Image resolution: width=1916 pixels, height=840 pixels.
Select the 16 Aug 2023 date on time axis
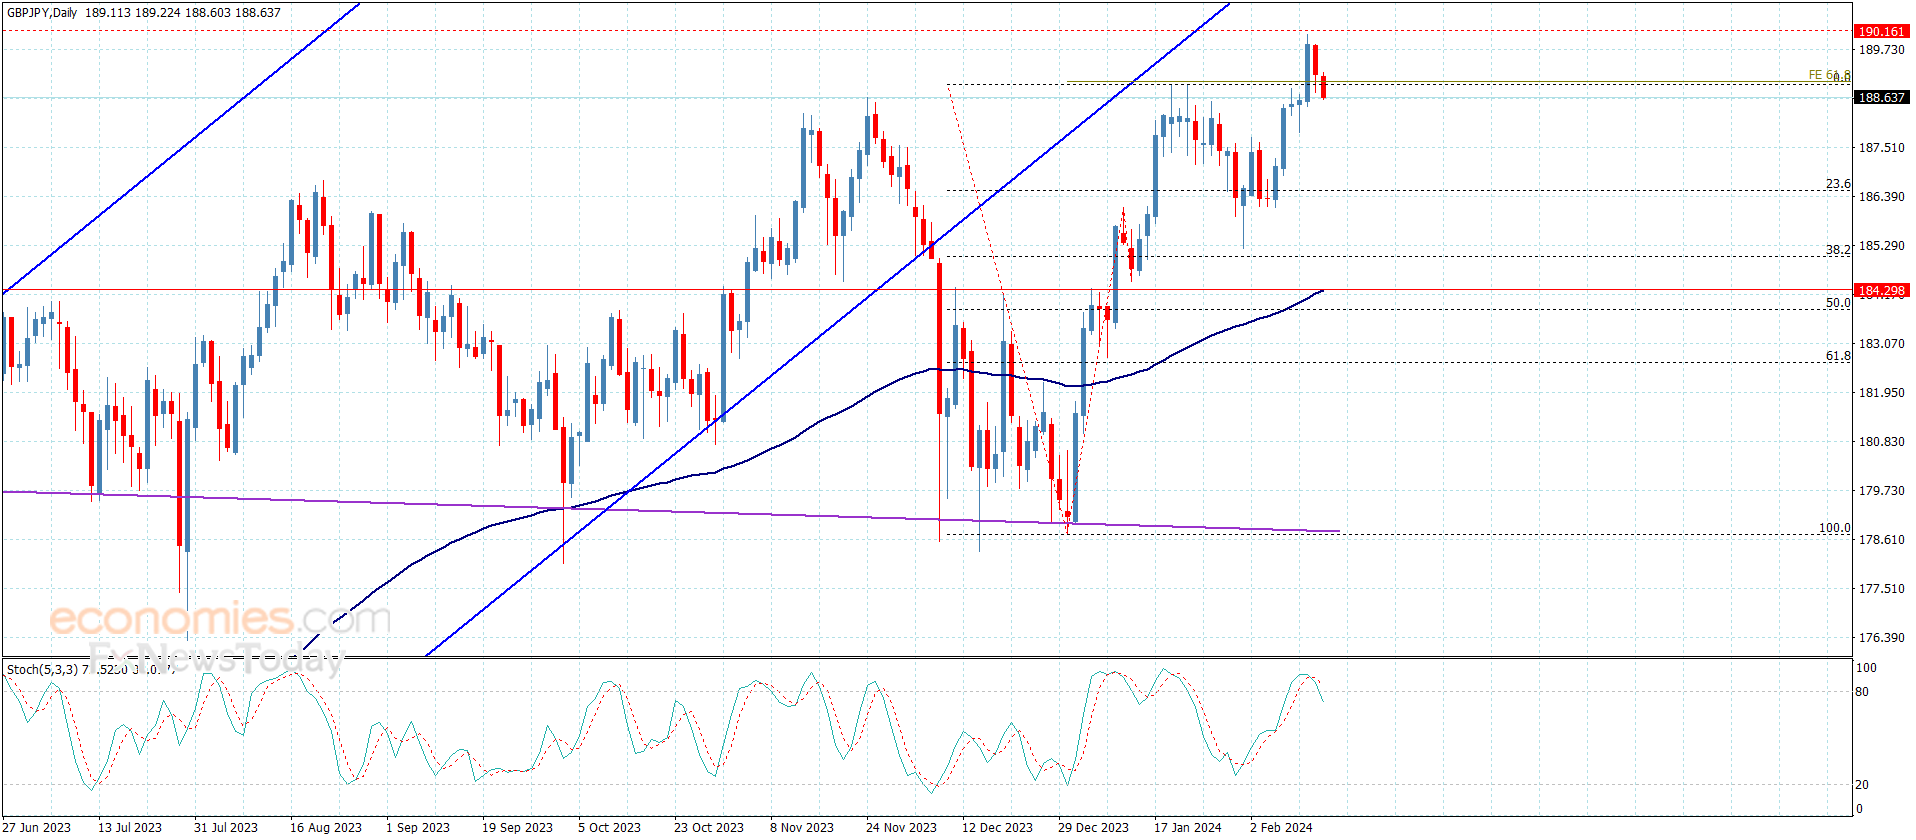click(325, 827)
